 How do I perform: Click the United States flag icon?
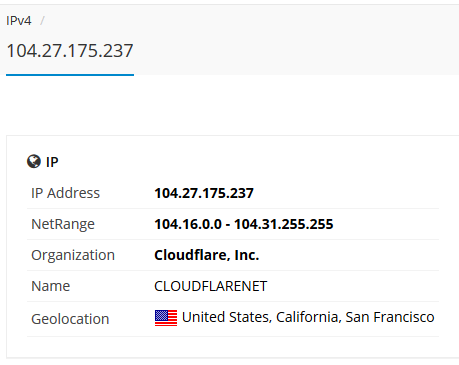click(166, 318)
